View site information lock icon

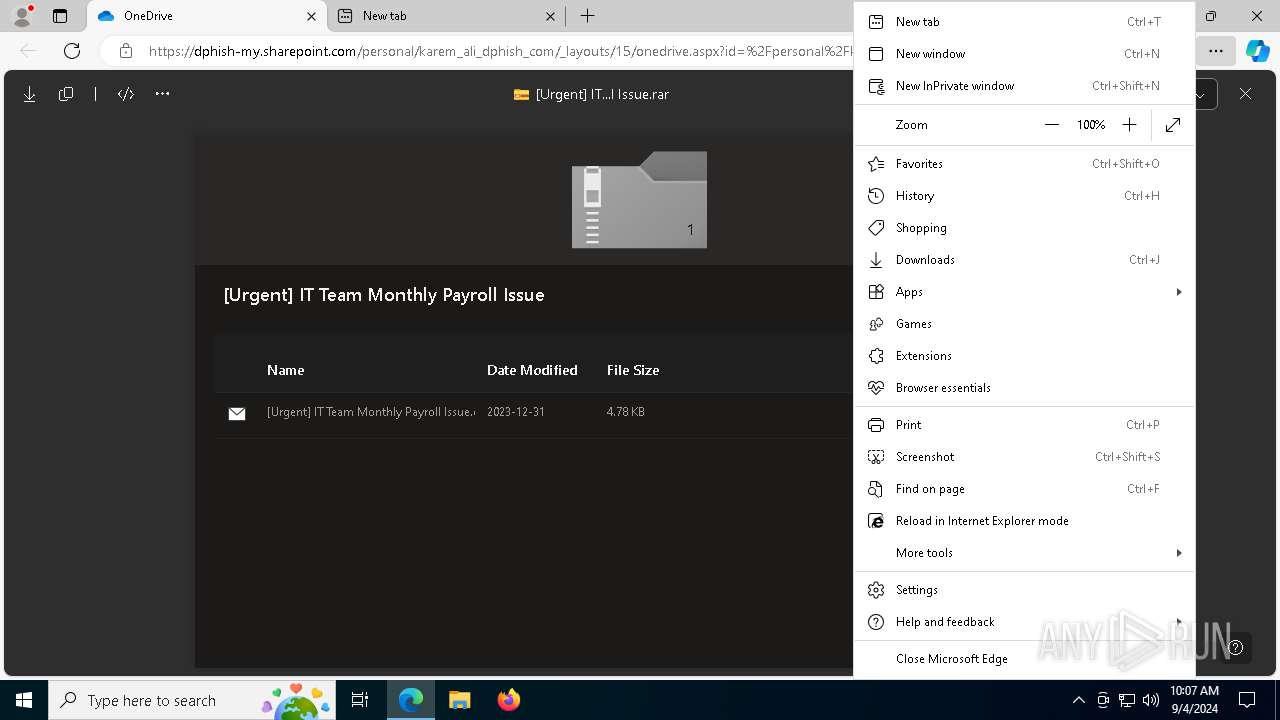[125, 51]
